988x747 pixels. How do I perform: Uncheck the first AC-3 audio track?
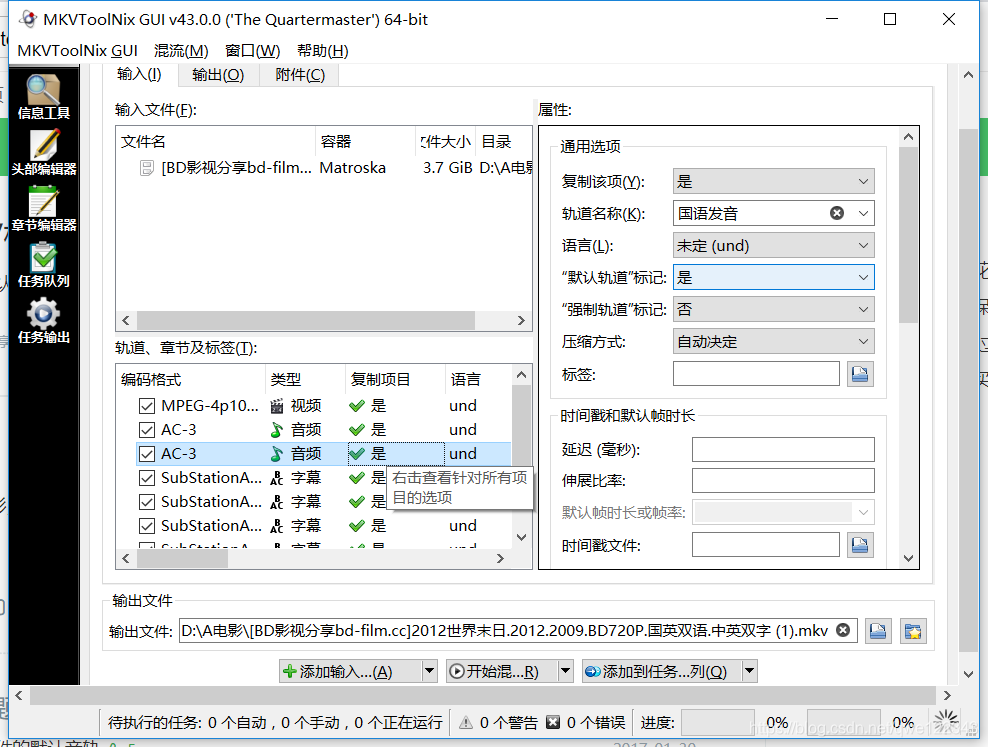point(147,430)
